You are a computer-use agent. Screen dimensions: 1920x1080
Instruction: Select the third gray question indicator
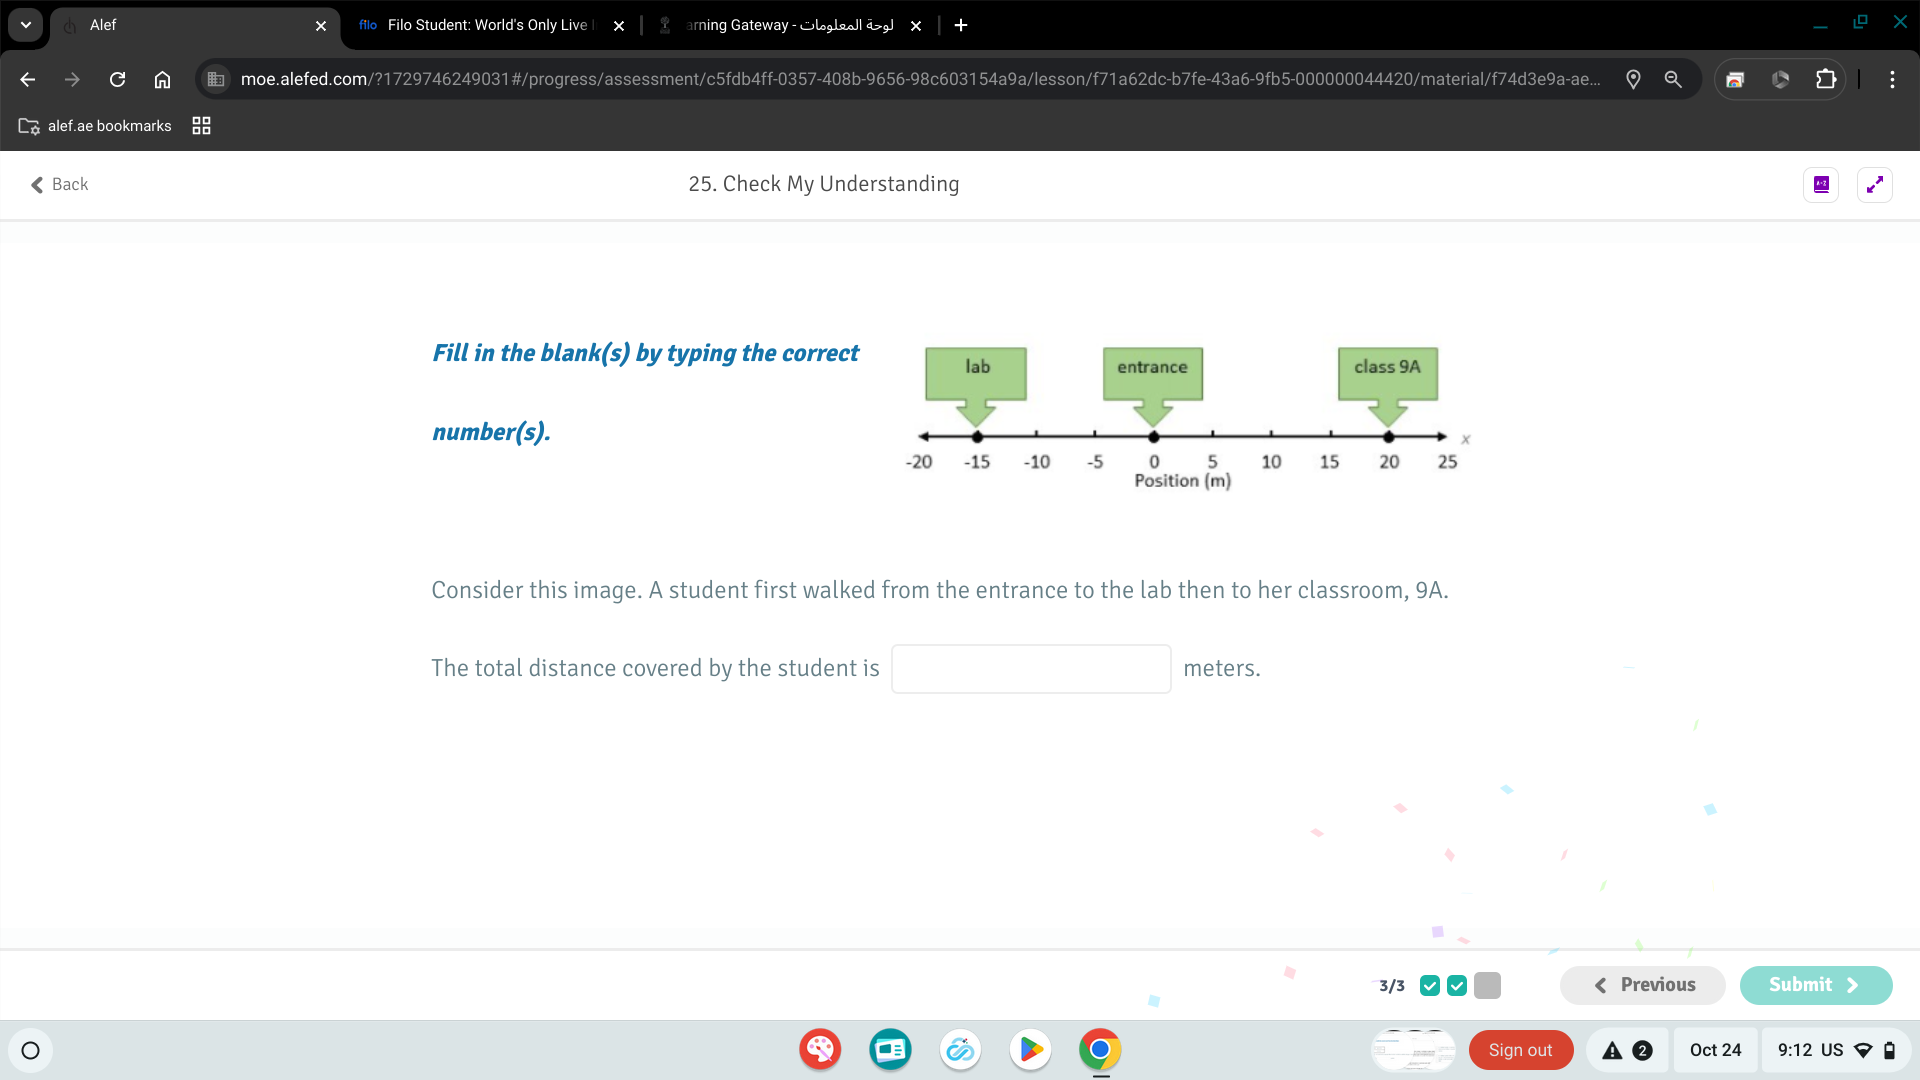[x=1487, y=986]
